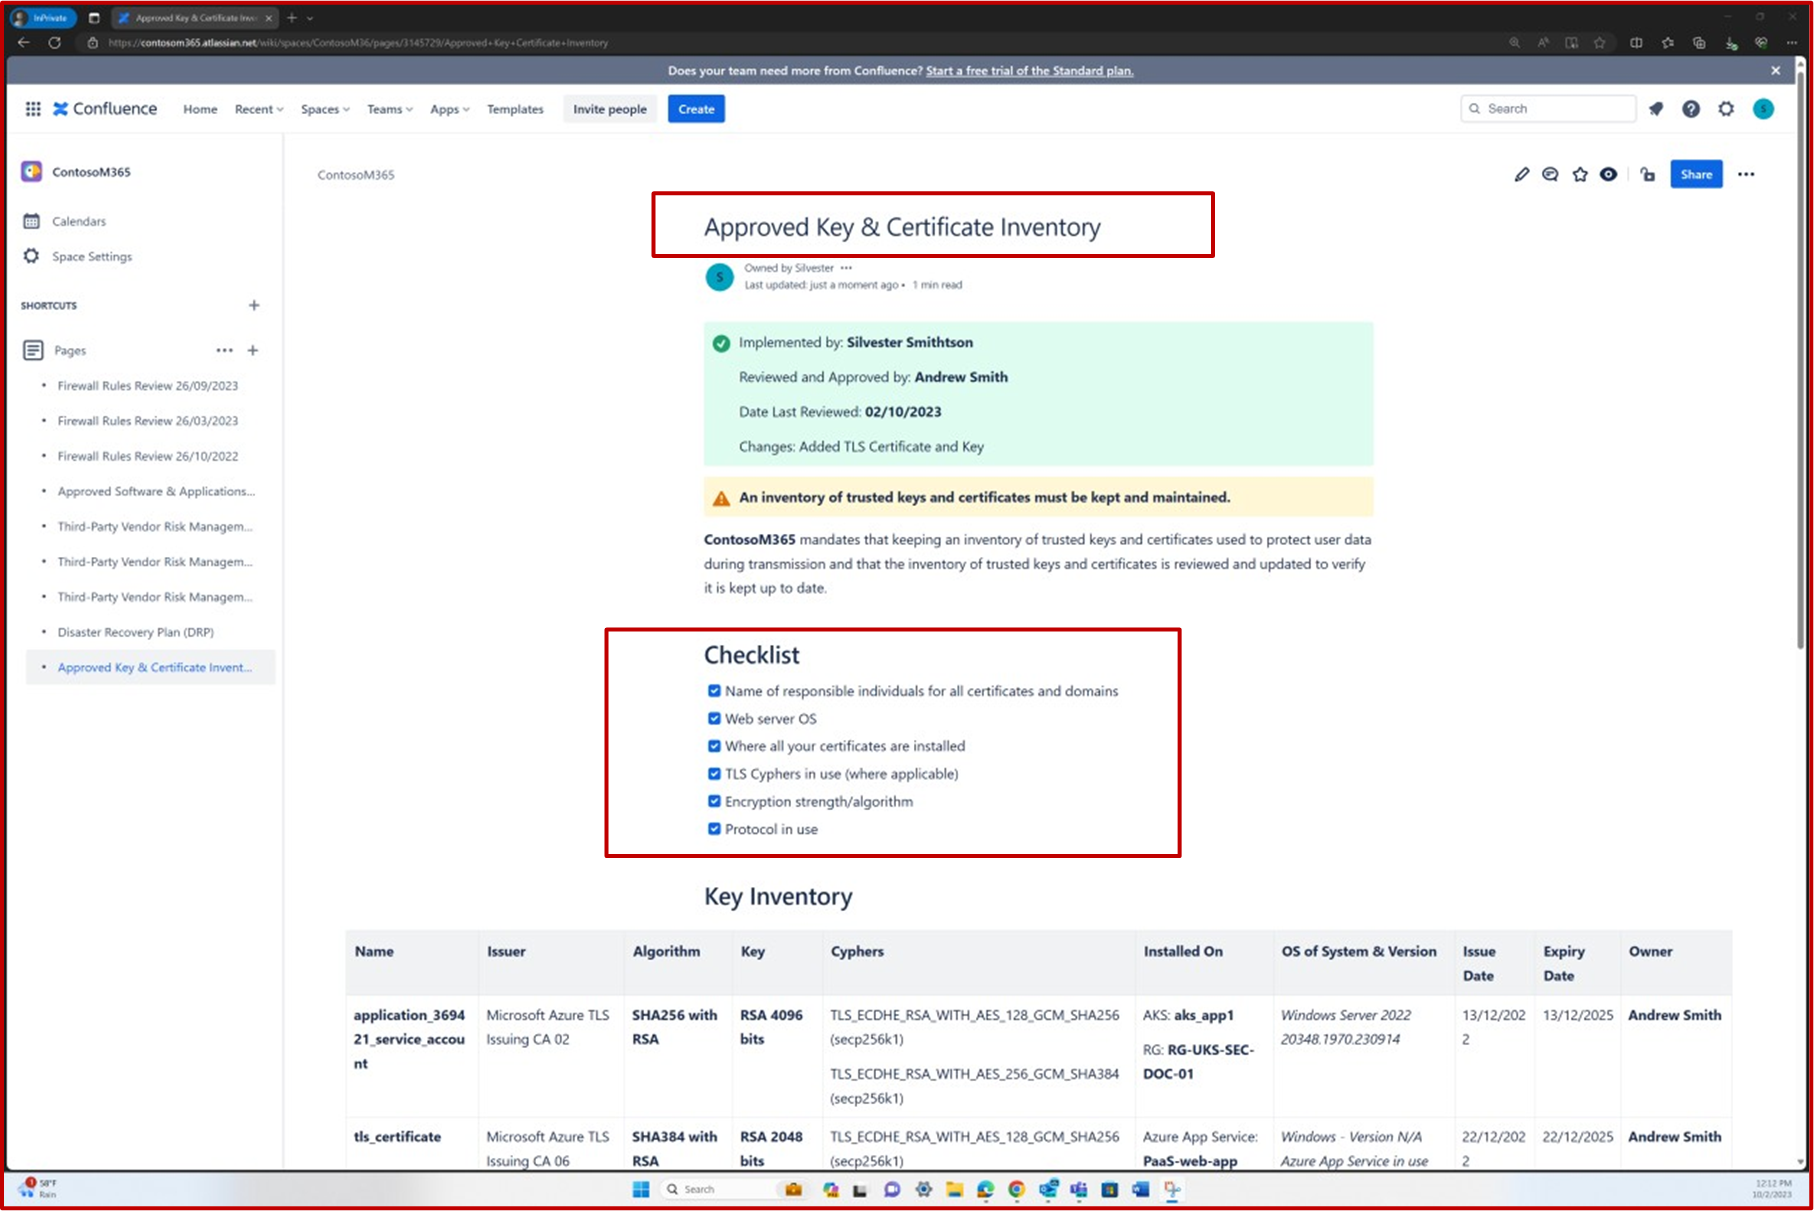Switch to the Templates menu item
This screenshot has width=1814, height=1211.
coord(514,109)
